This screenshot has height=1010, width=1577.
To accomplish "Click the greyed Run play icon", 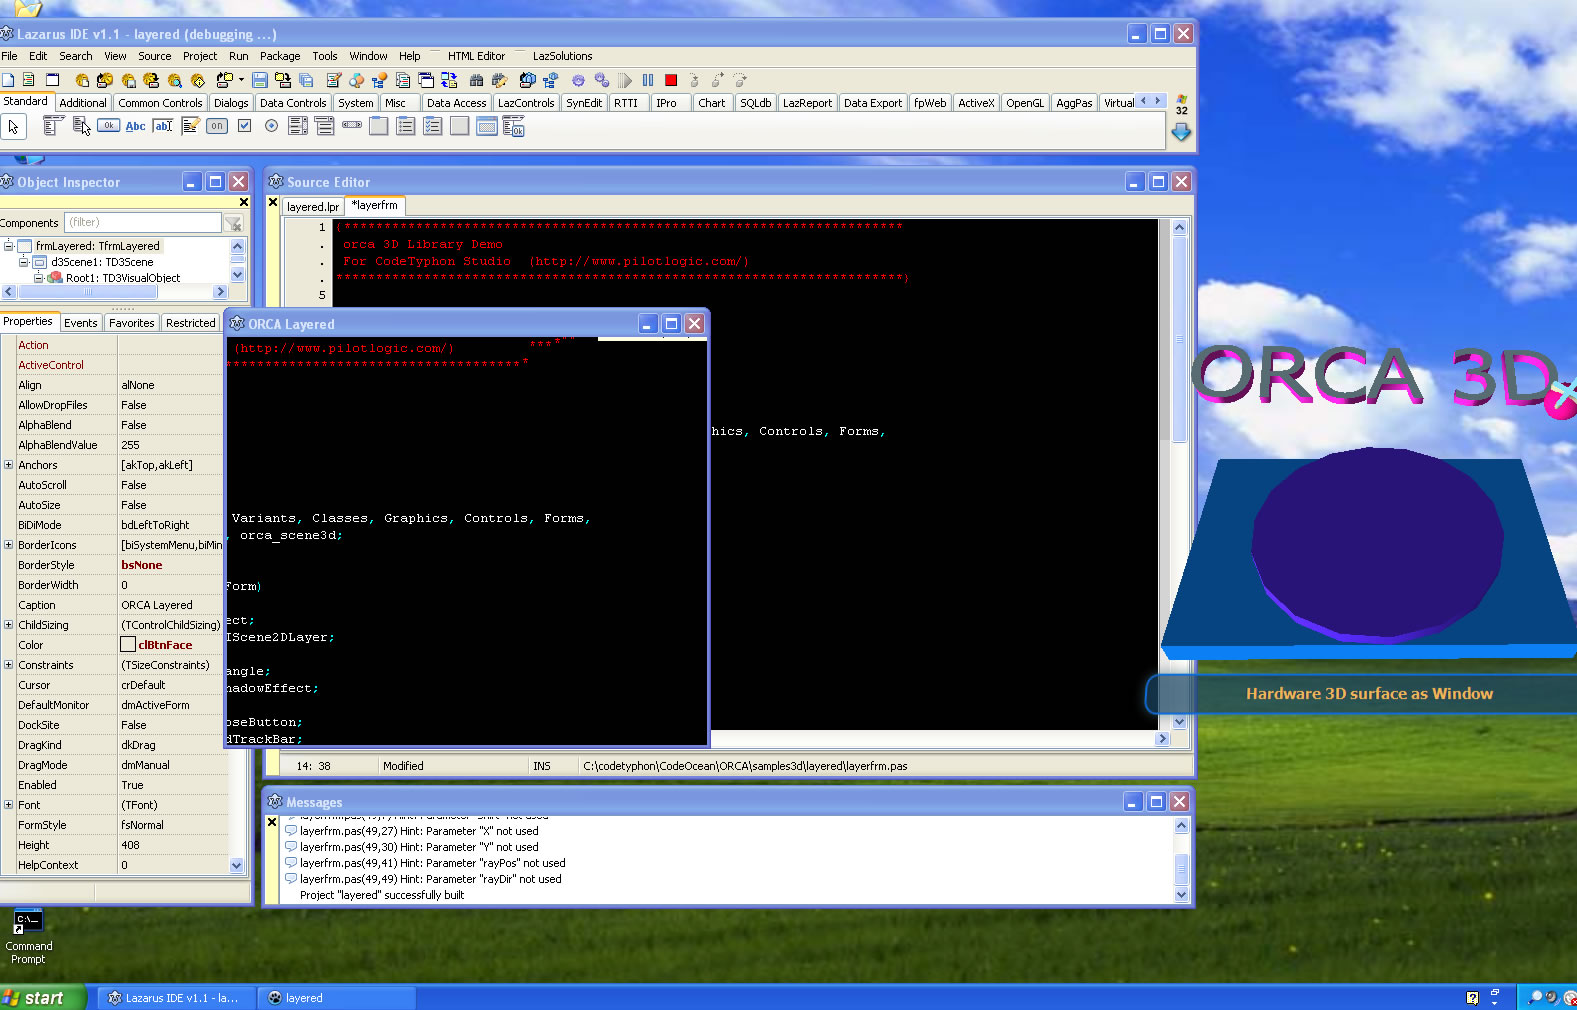I will pos(624,80).
